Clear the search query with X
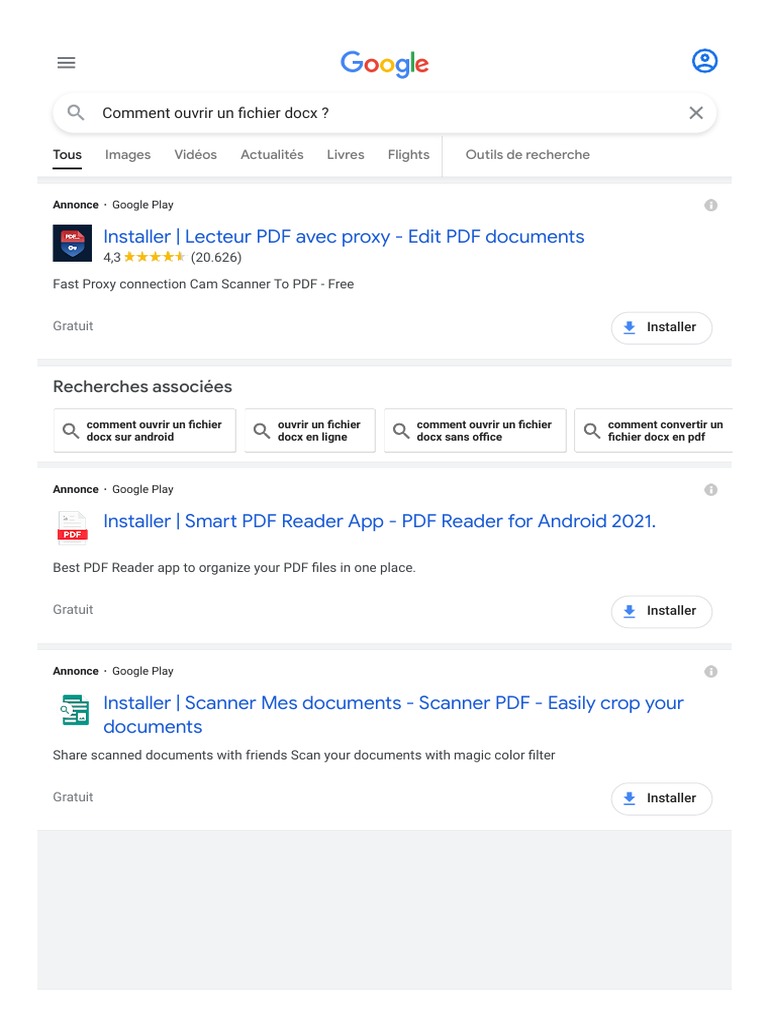 (x=696, y=113)
